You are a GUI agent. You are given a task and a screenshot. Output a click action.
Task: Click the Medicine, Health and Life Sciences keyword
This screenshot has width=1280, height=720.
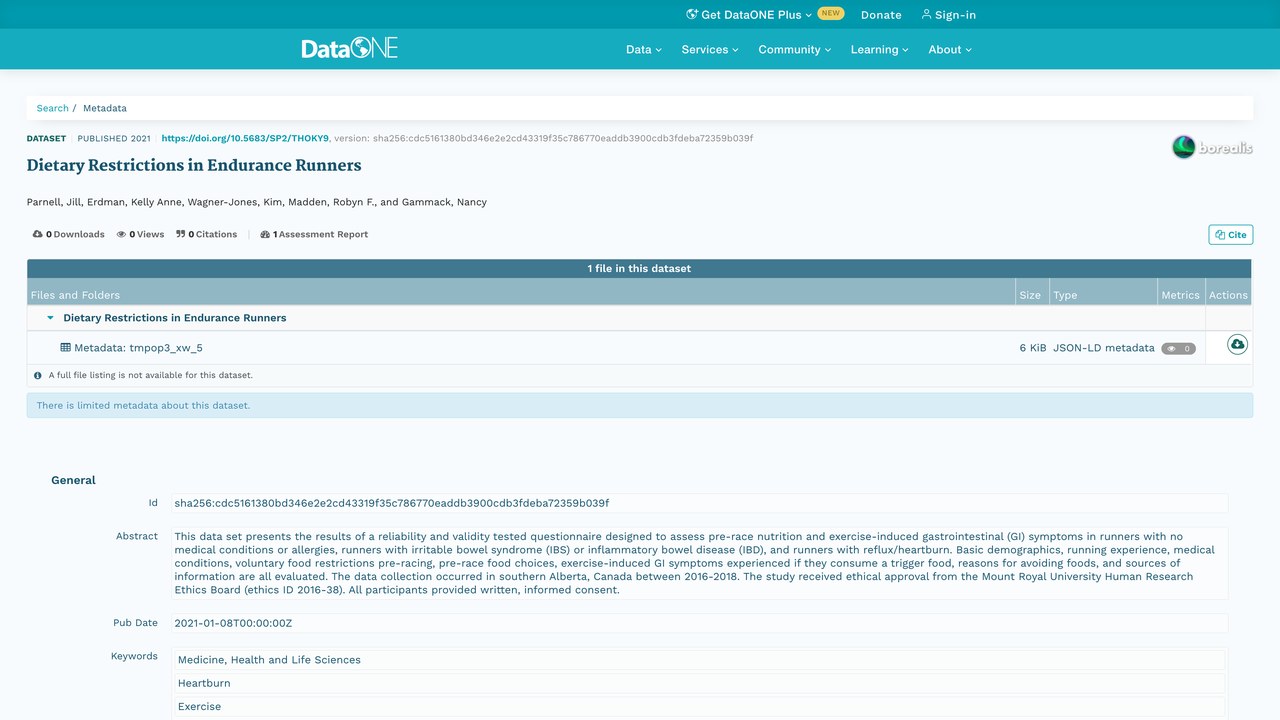click(x=699, y=660)
